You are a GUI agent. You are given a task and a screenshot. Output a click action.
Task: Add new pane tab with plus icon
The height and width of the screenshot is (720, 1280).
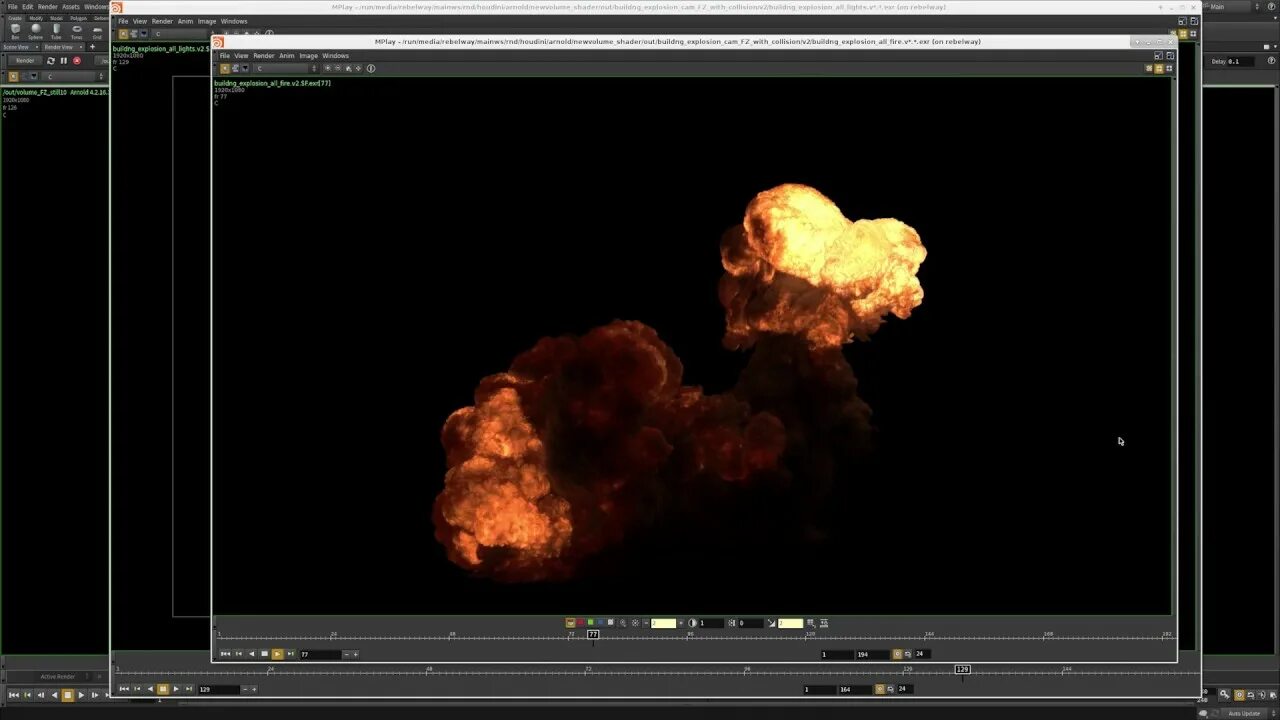(x=93, y=47)
